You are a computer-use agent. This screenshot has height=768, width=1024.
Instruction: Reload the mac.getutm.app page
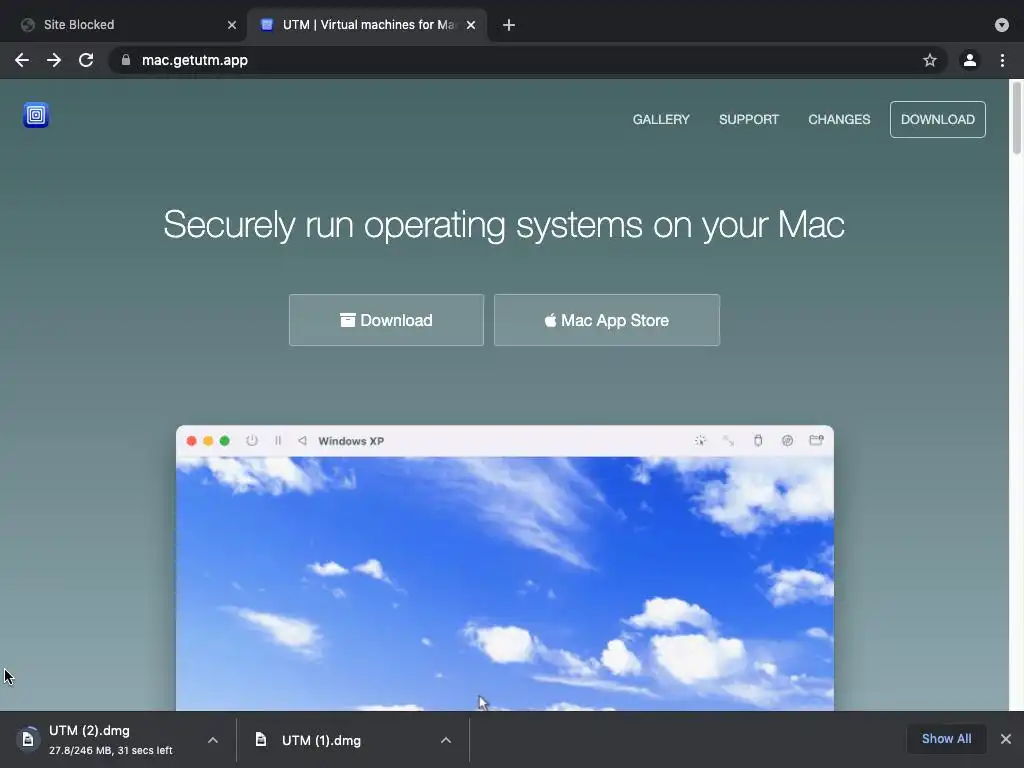(86, 60)
